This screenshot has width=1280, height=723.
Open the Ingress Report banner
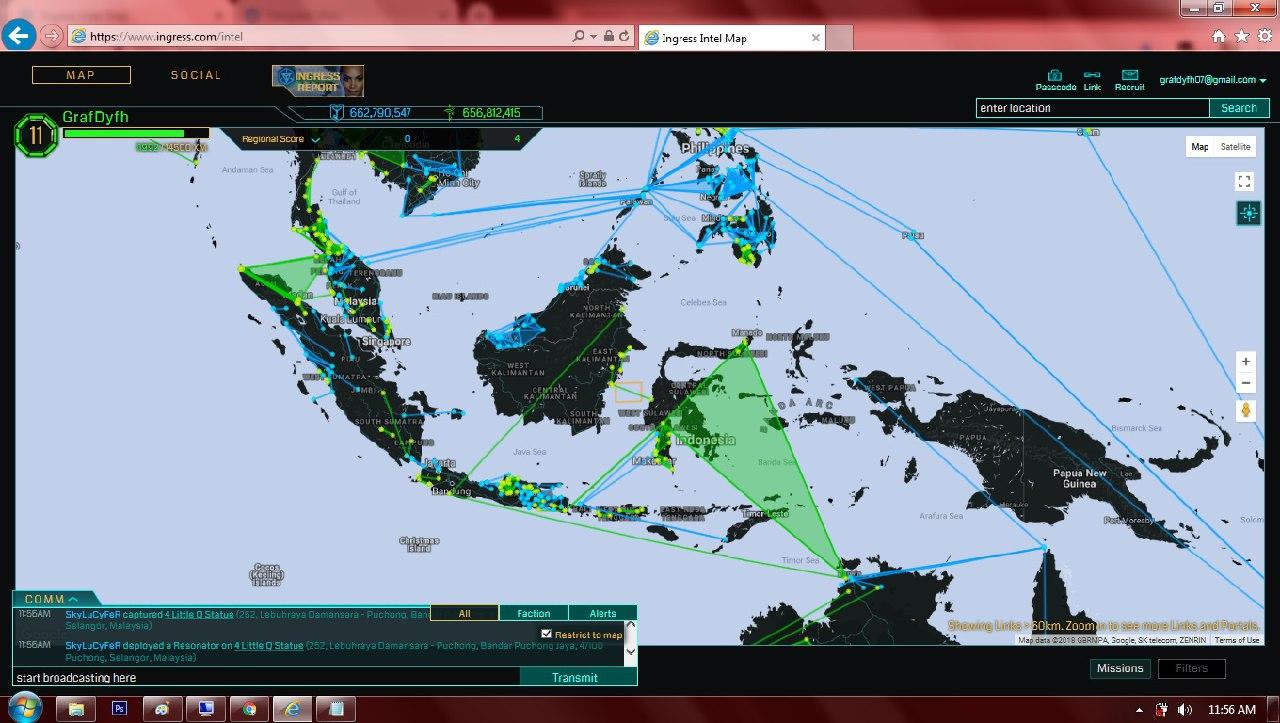318,80
